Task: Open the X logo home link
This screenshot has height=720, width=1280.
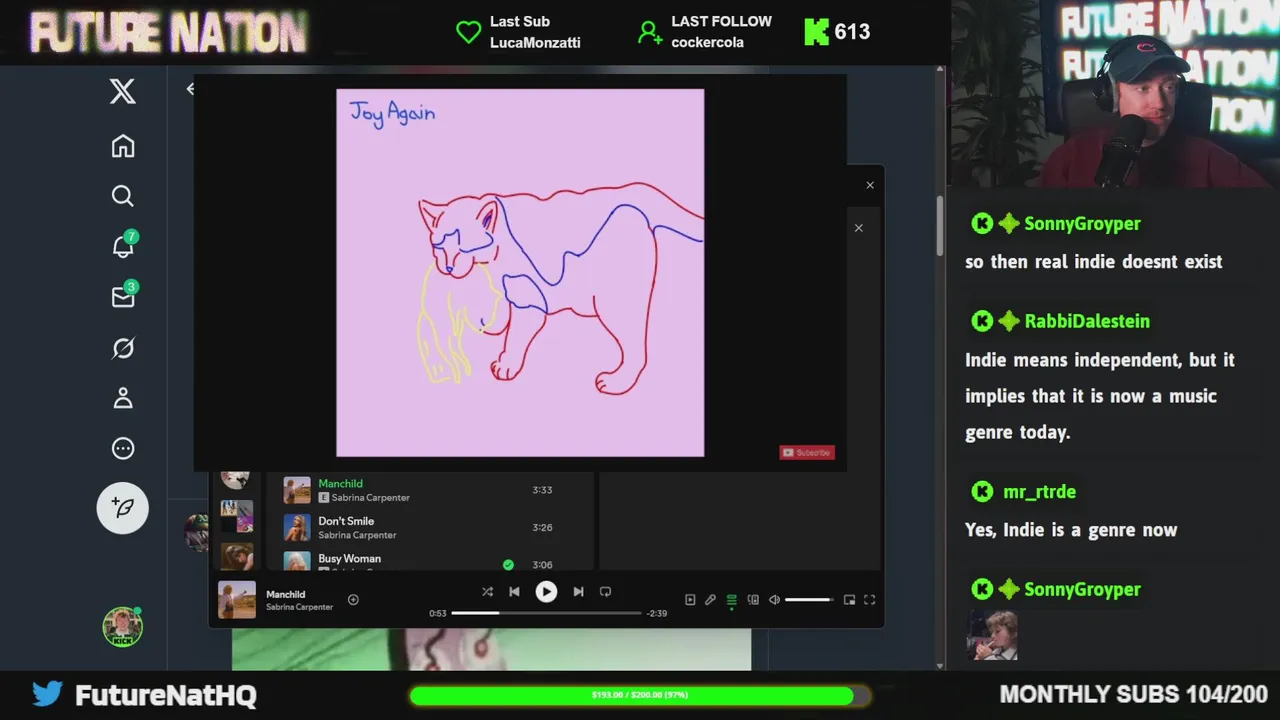Action: [x=122, y=92]
